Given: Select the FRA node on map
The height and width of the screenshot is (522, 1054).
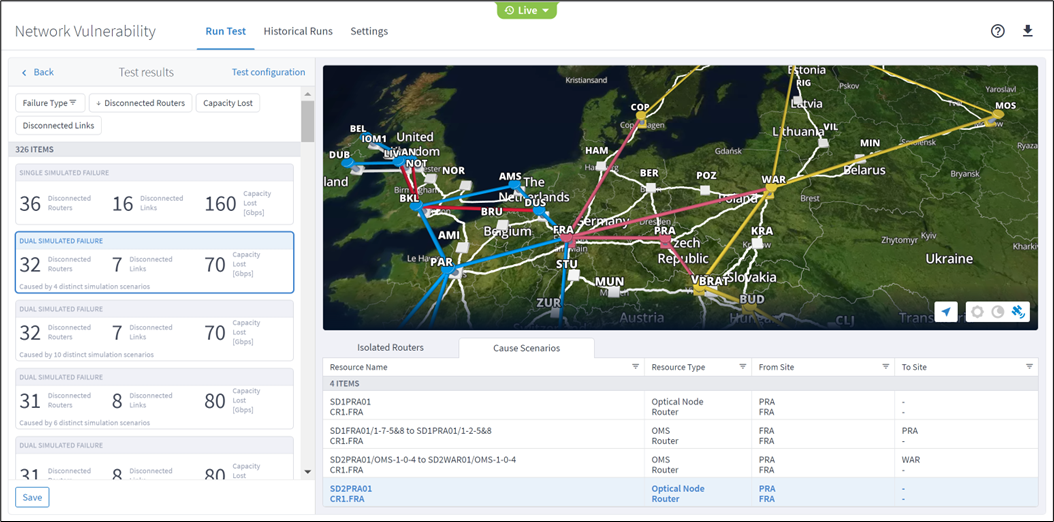Looking at the screenshot, I should pyautogui.click(x=566, y=238).
